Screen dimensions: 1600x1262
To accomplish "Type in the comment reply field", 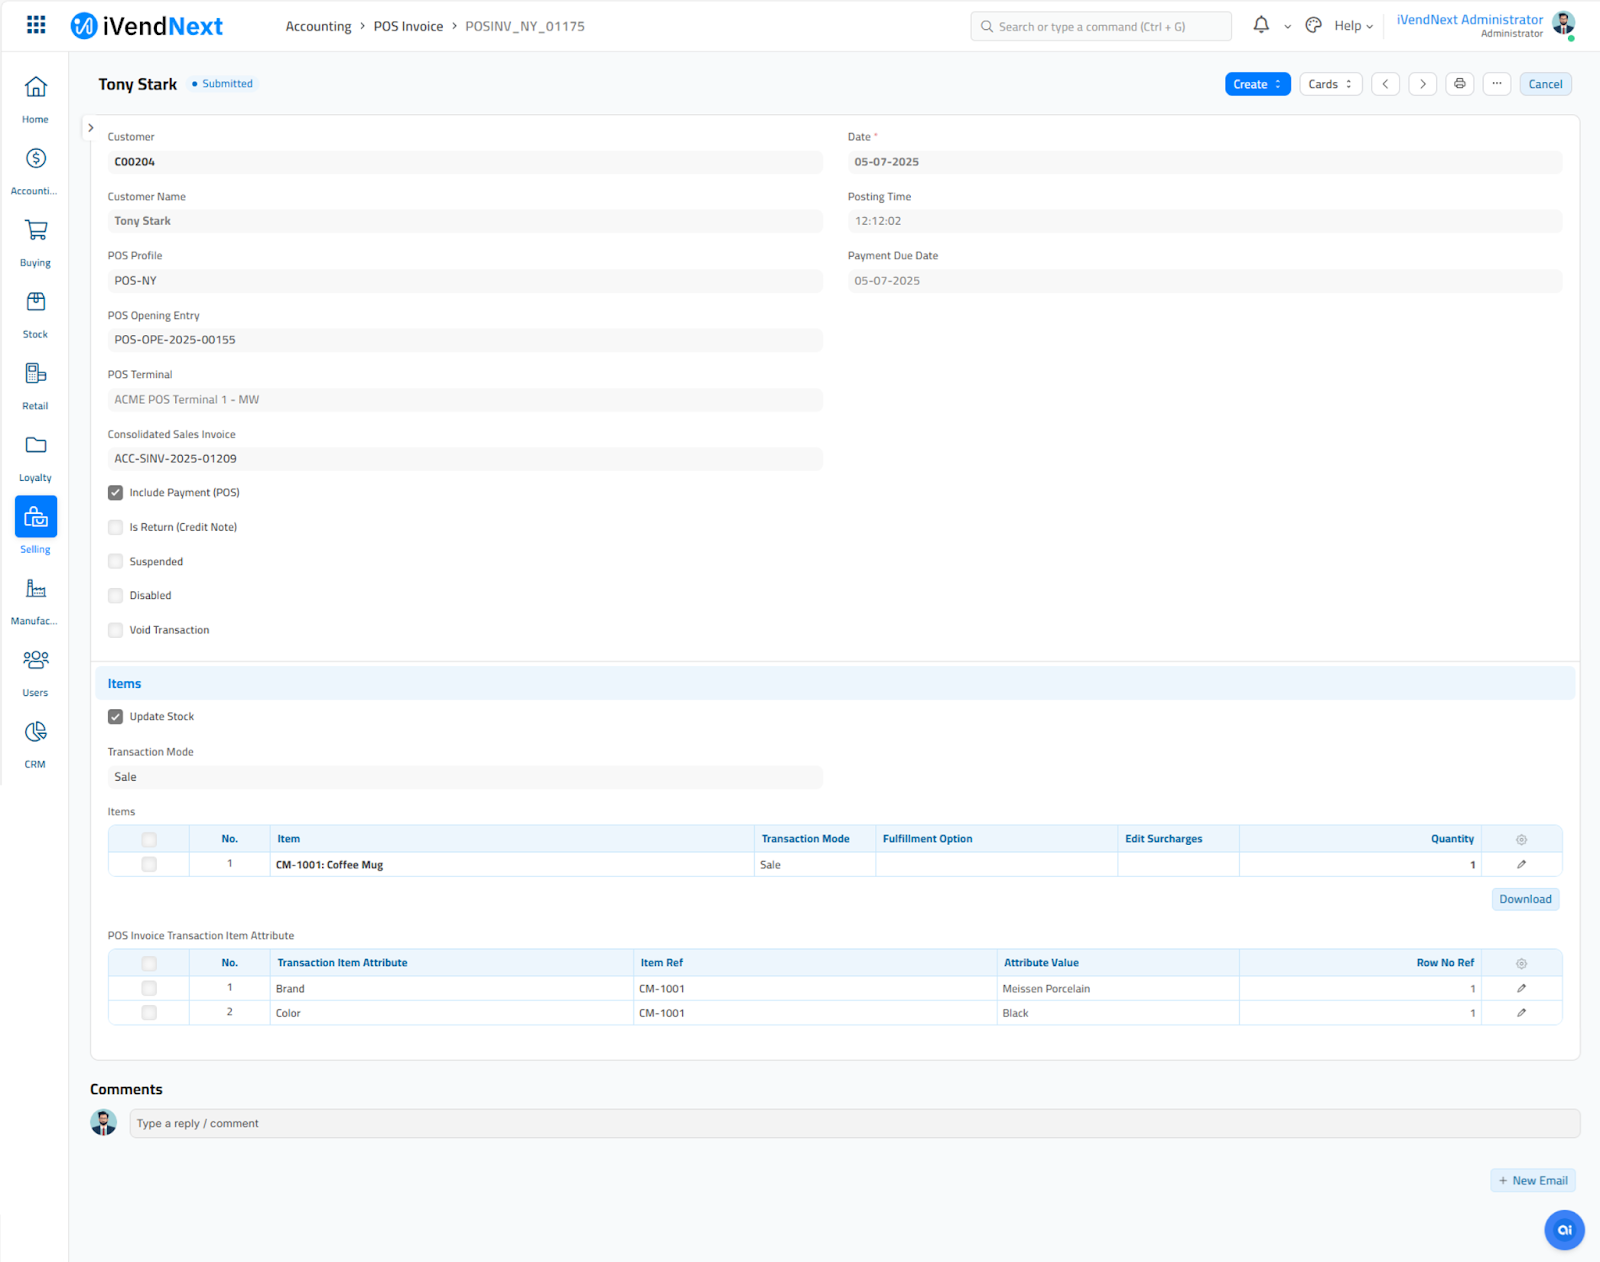I will click(853, 1124).
